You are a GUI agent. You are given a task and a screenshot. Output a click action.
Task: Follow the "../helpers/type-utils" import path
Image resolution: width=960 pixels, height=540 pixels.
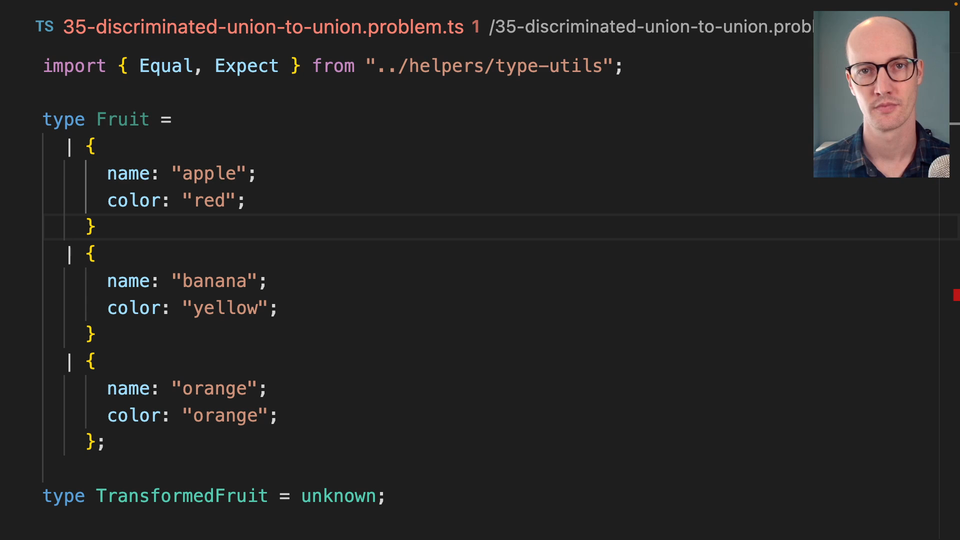coord(488,66)
